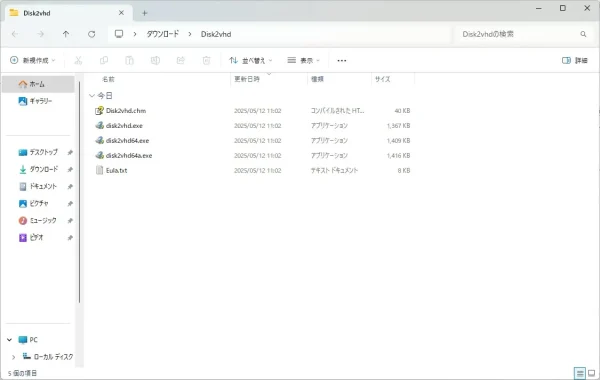Click the chevron after the PC icon

coord(135,34)
